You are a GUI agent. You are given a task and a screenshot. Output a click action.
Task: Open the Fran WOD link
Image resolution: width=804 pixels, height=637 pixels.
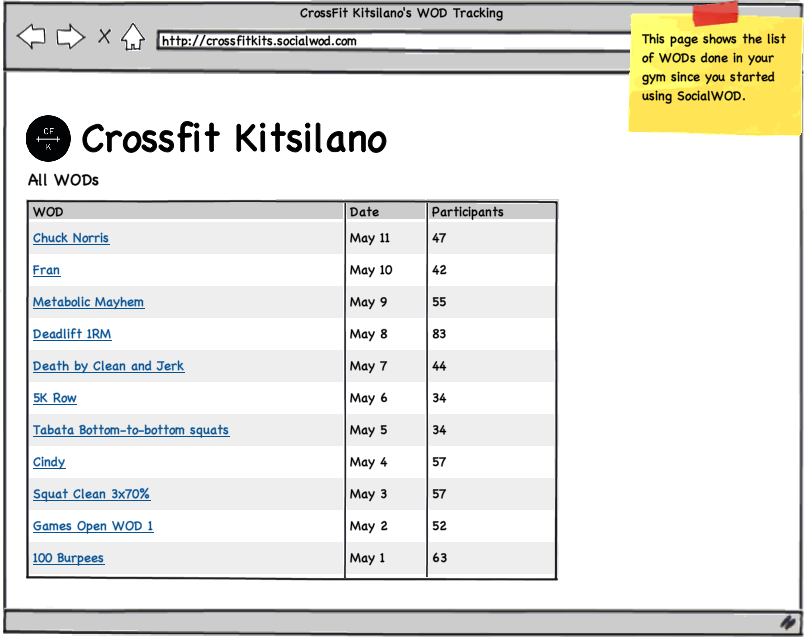click(x=46, y=270)
